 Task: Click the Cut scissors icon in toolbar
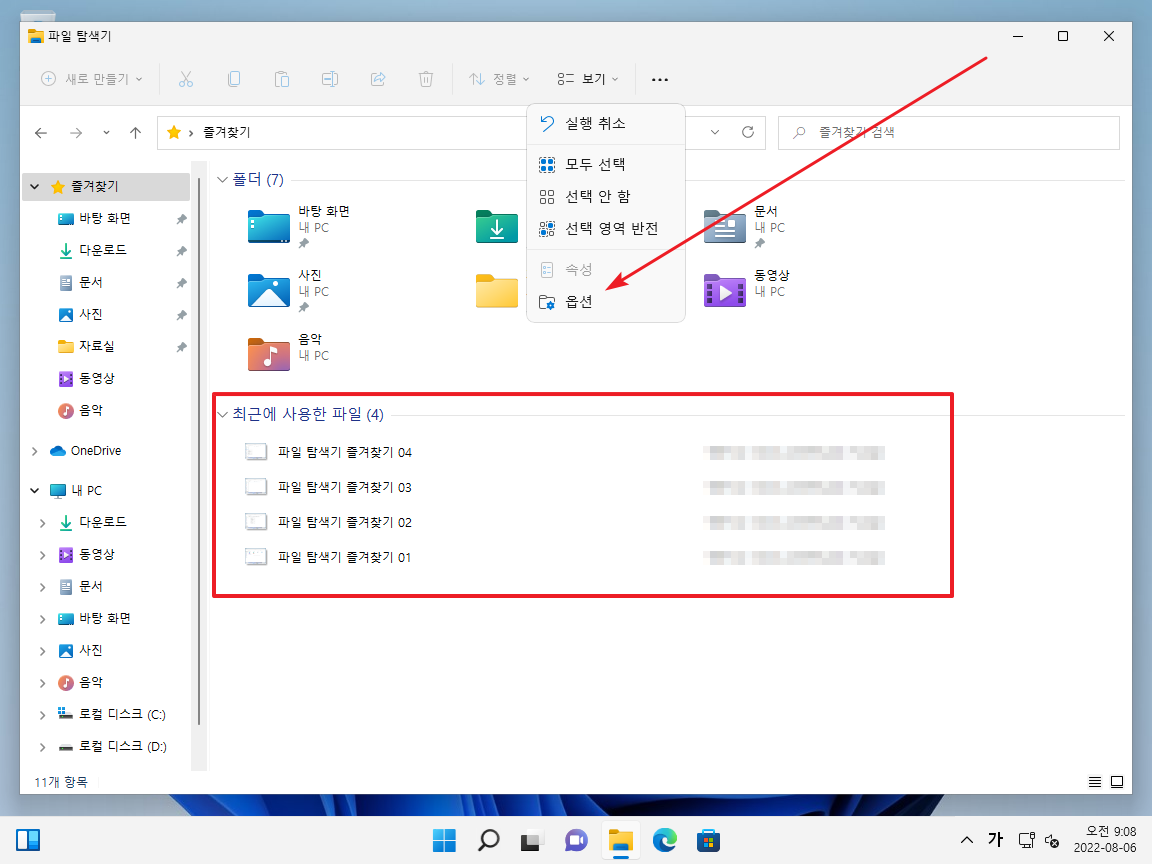click(x=186, y=79)
